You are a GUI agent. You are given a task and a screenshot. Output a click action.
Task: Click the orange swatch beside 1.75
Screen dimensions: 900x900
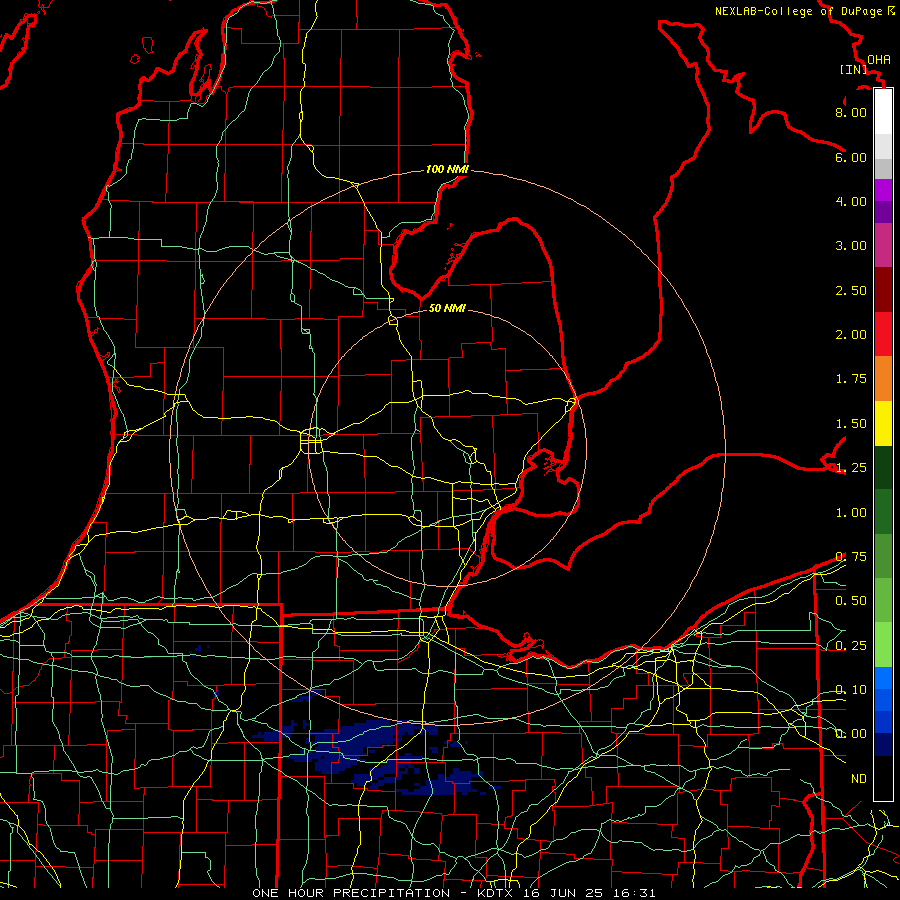[x=883, y=379]
